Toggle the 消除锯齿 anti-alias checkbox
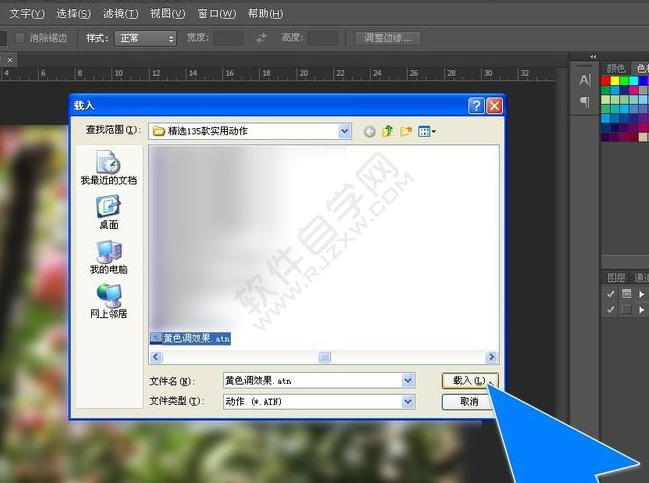 pos(19,38)
